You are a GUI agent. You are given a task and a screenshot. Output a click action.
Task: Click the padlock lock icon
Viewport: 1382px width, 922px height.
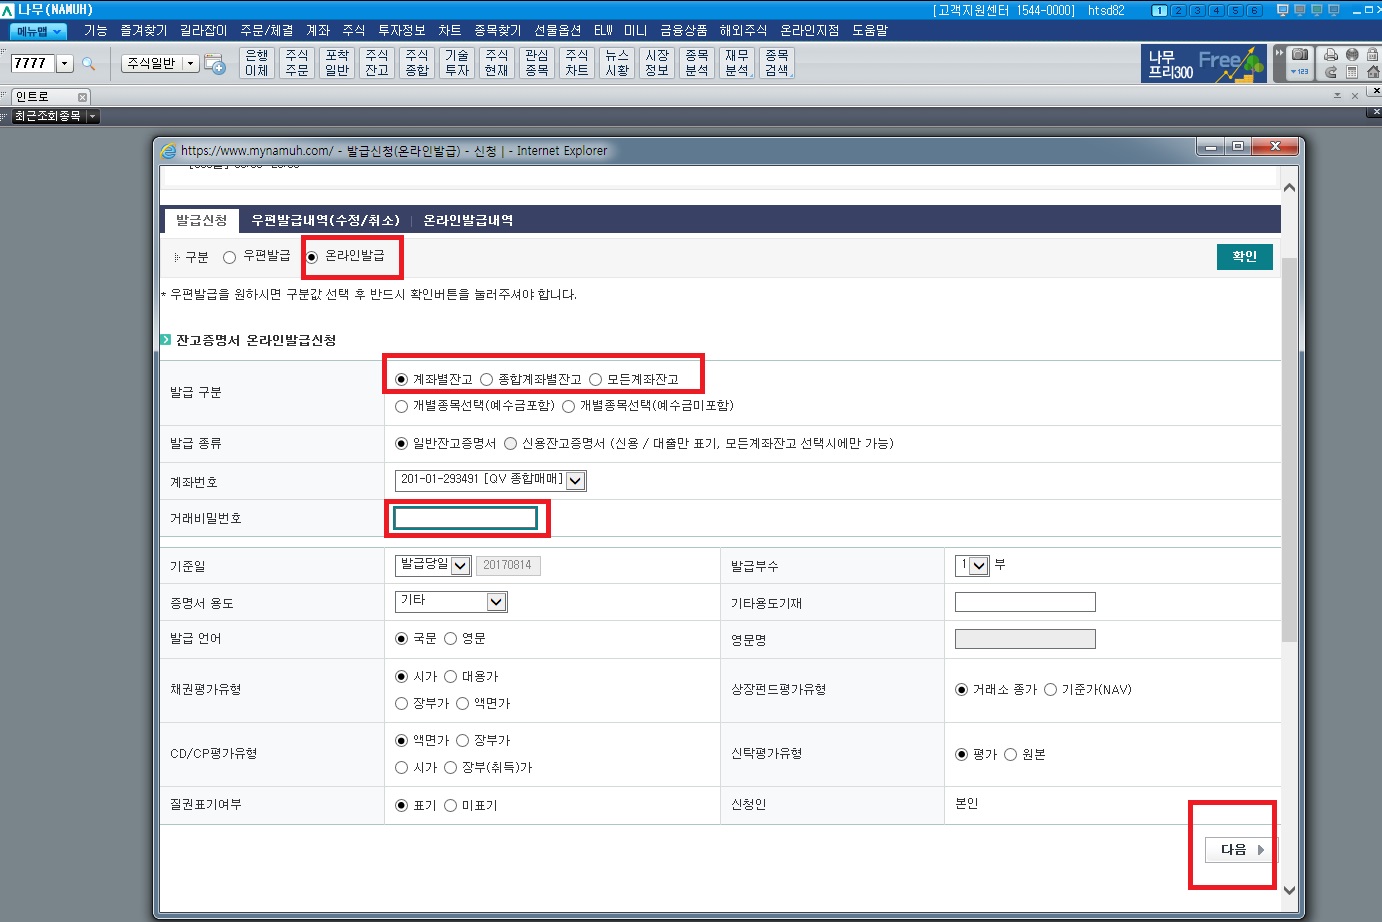coord(1373,55)
